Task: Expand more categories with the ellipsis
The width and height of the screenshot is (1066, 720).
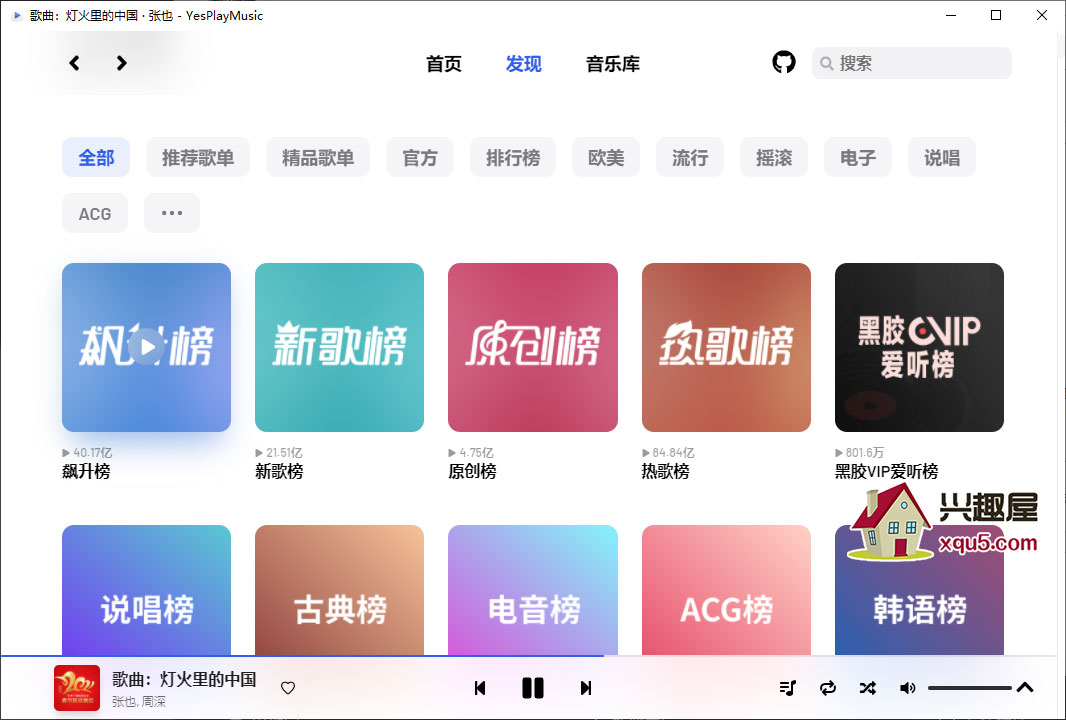Action: click(x=171, y=213)
